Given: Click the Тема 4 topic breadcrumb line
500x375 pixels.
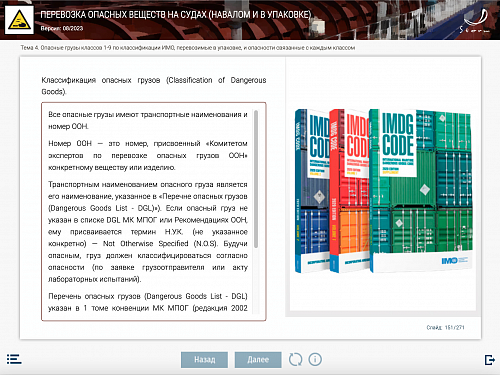Looking at the screenshot, I should click(x=188, y=48).
